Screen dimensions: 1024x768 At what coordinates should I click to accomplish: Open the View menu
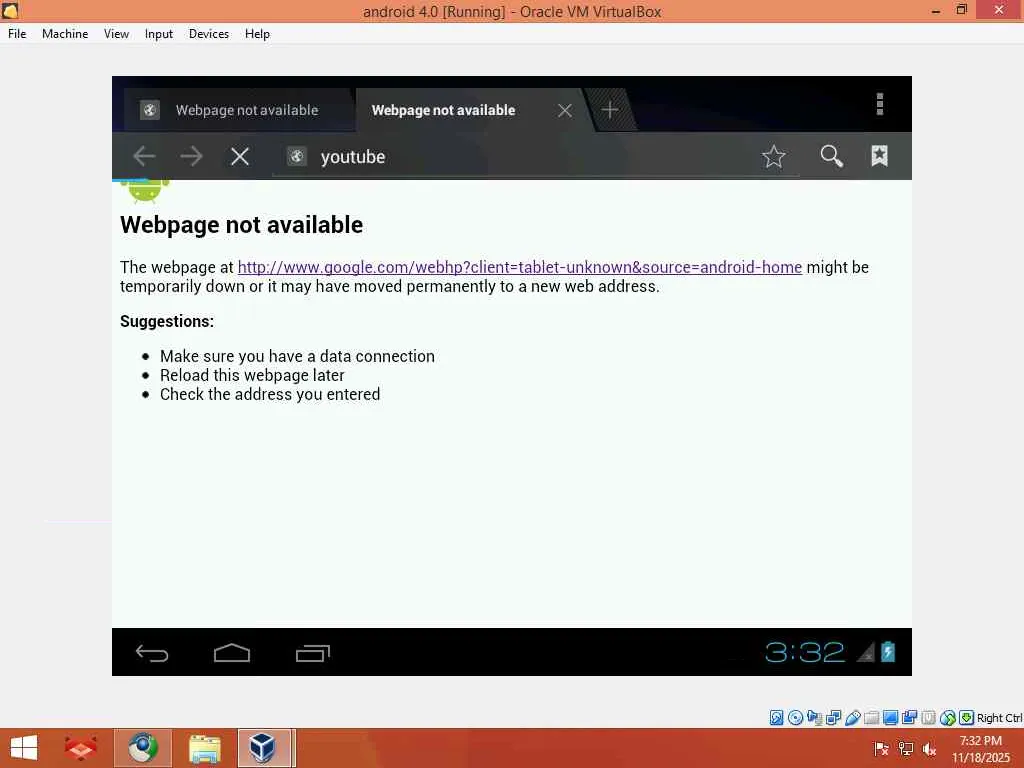click(116, 34)
